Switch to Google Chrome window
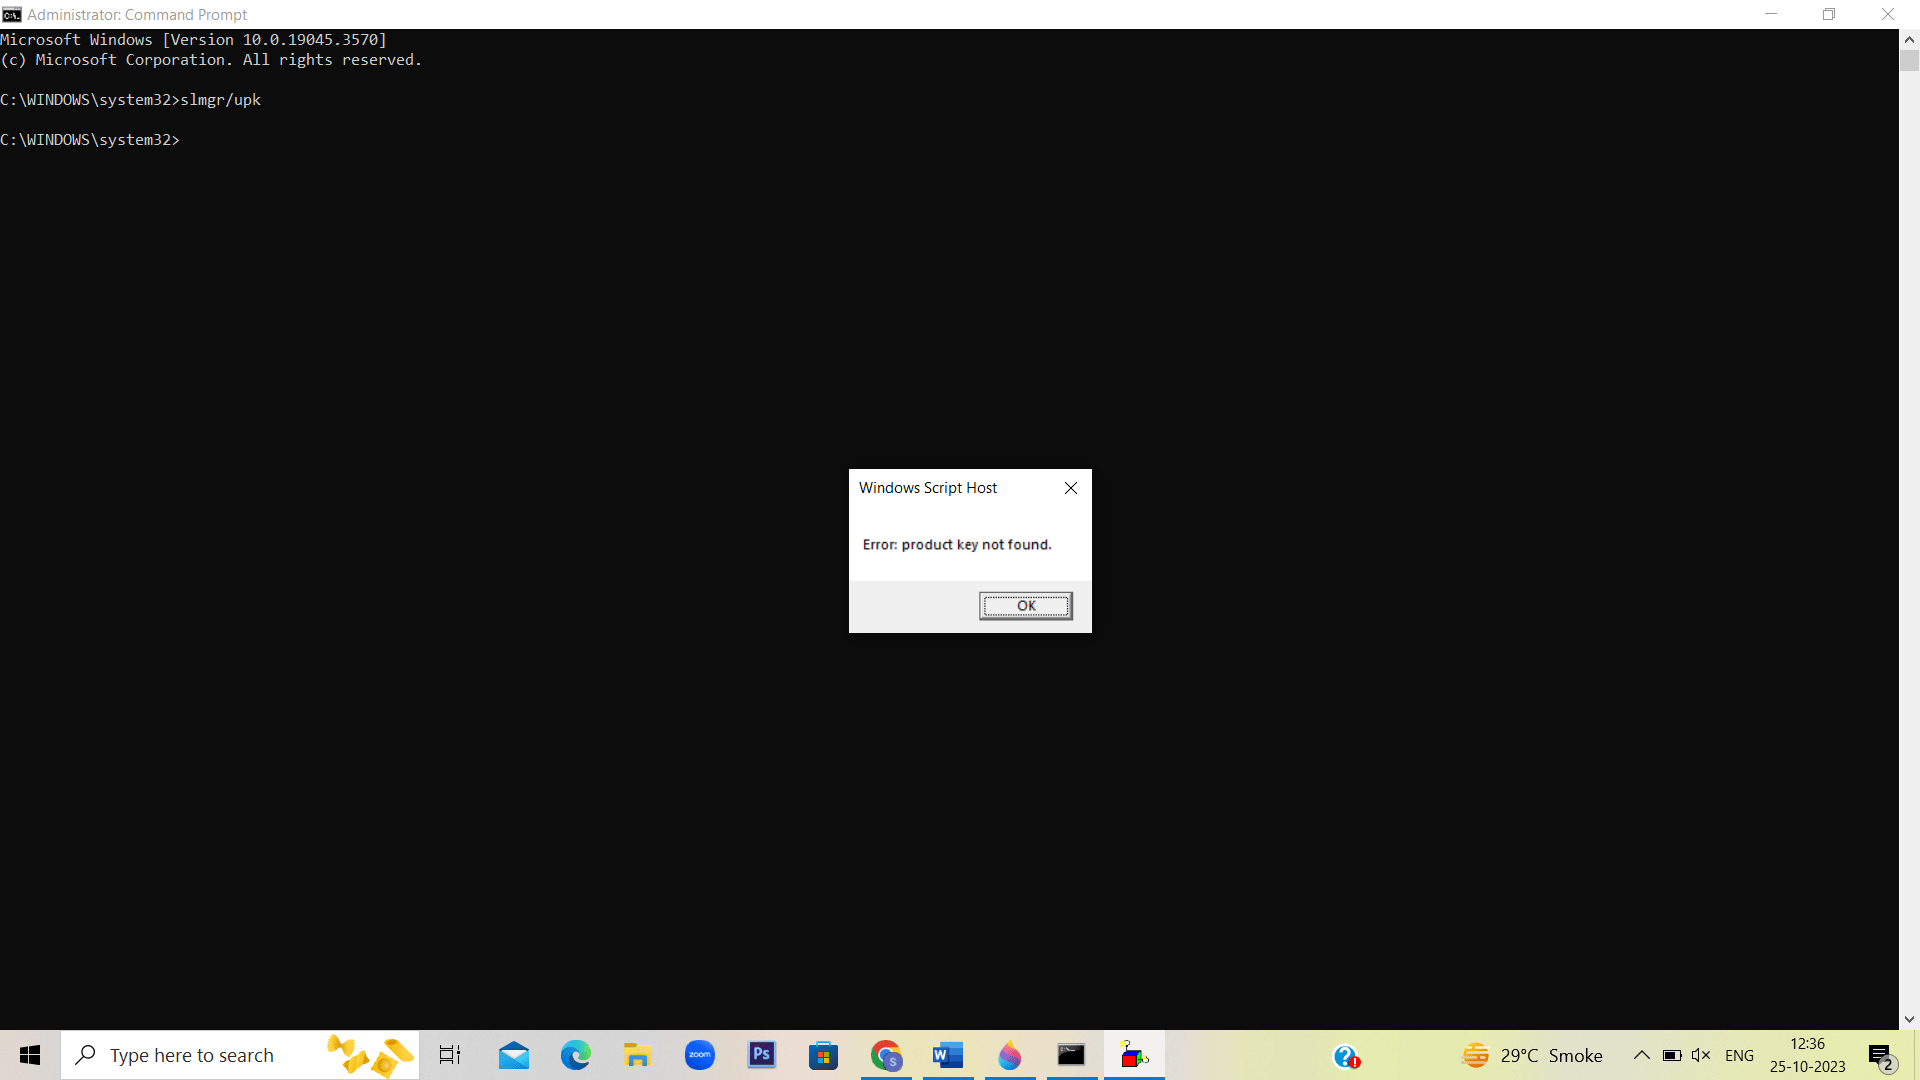The image size is (1920, 1080). 886,1055
